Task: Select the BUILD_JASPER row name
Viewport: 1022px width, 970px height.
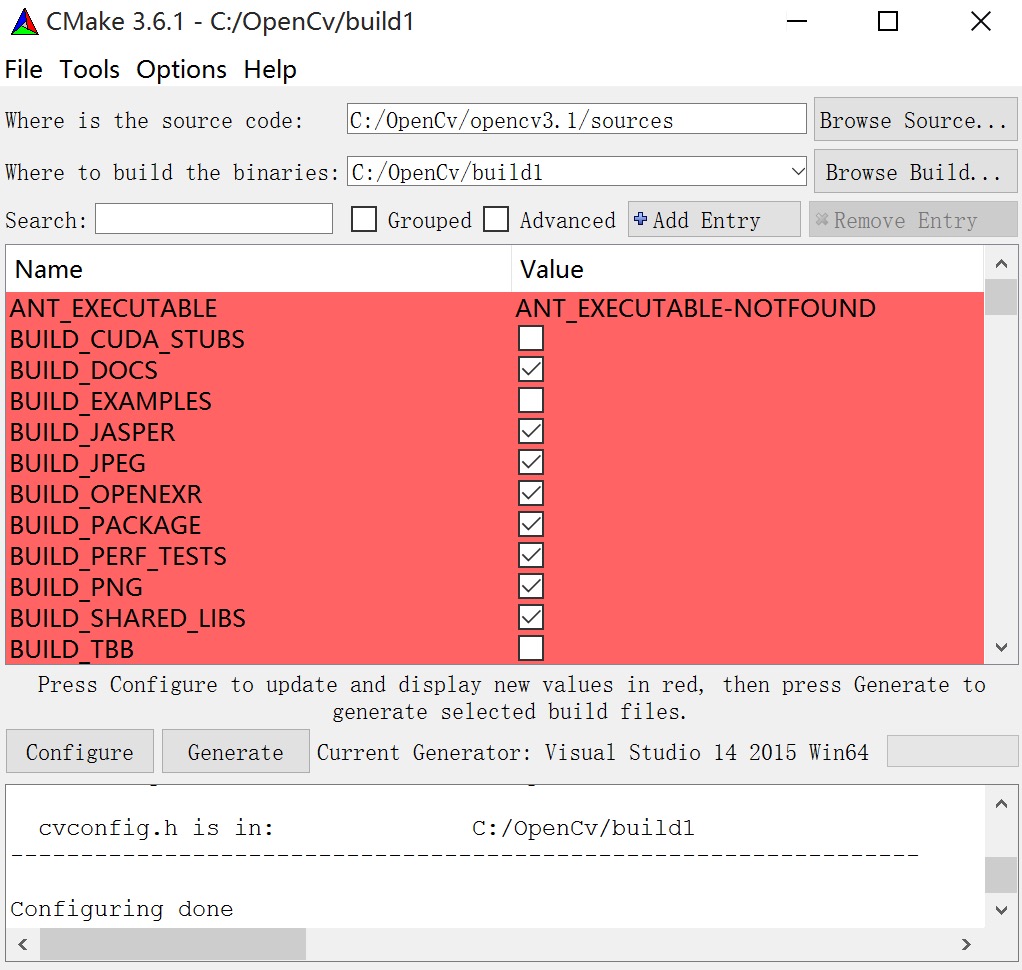Action: (x=93, y=432)
